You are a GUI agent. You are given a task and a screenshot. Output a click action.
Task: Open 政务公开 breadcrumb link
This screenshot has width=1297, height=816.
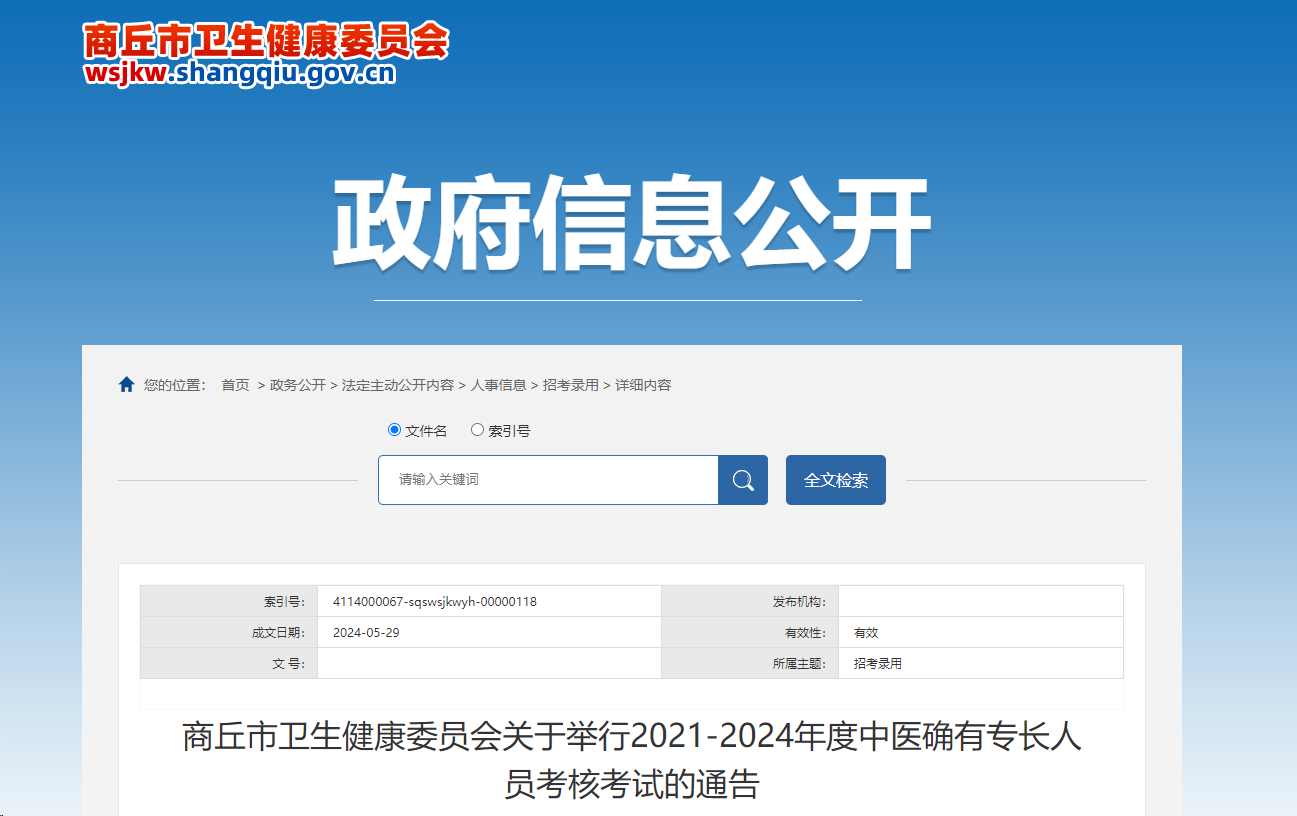click(298, 385)
